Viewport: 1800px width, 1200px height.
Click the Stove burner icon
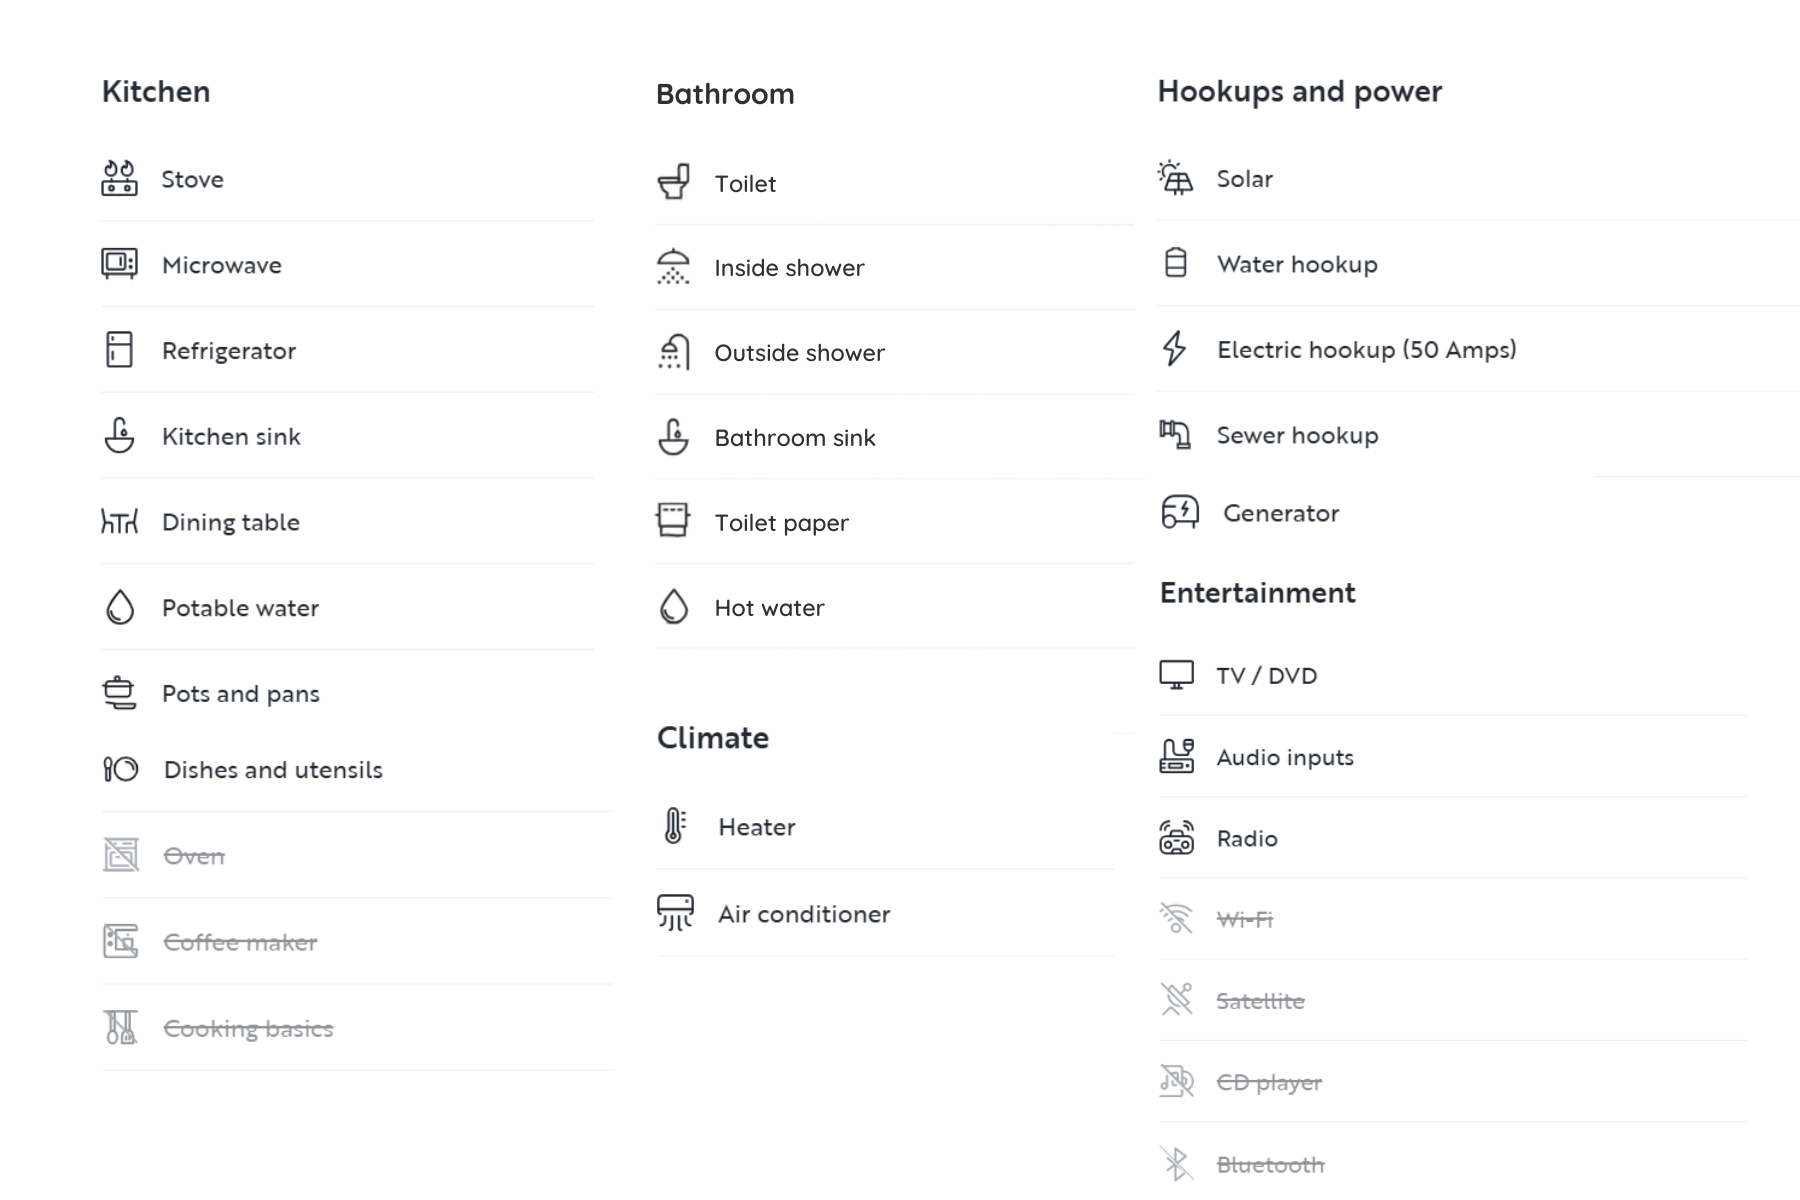click(119, 178)
